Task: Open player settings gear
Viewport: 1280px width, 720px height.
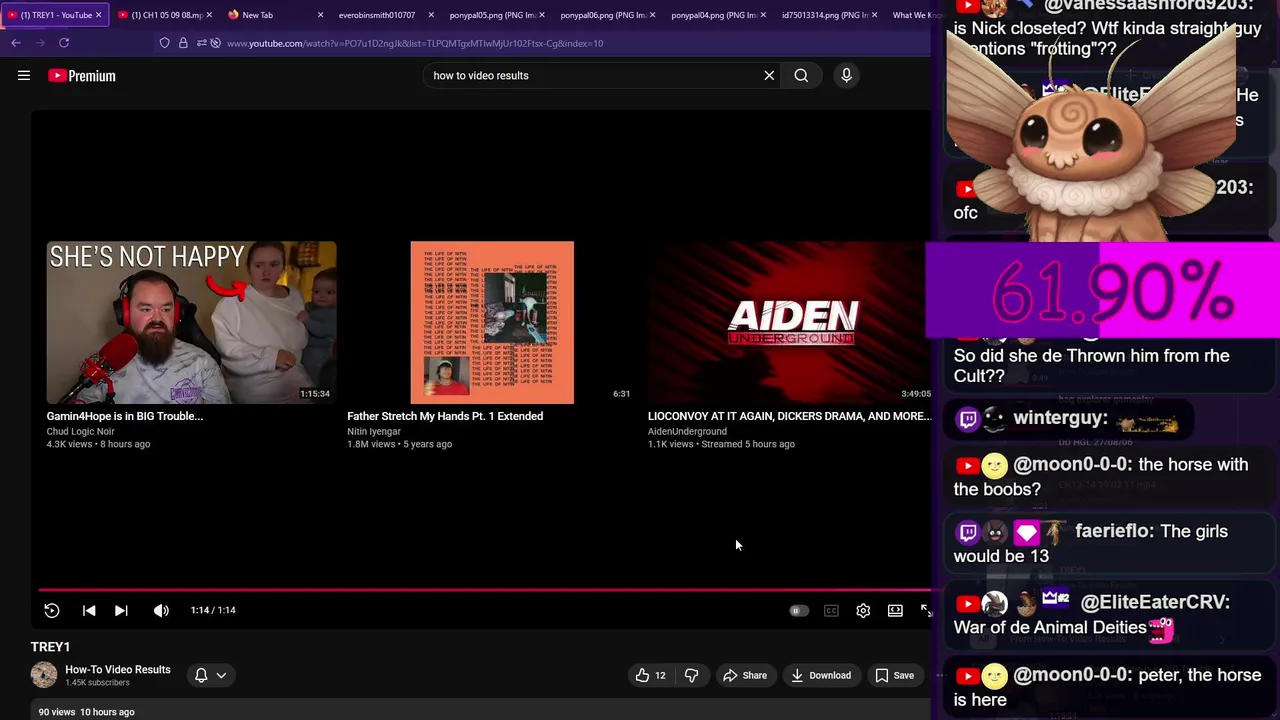Action: pos(863,610)
